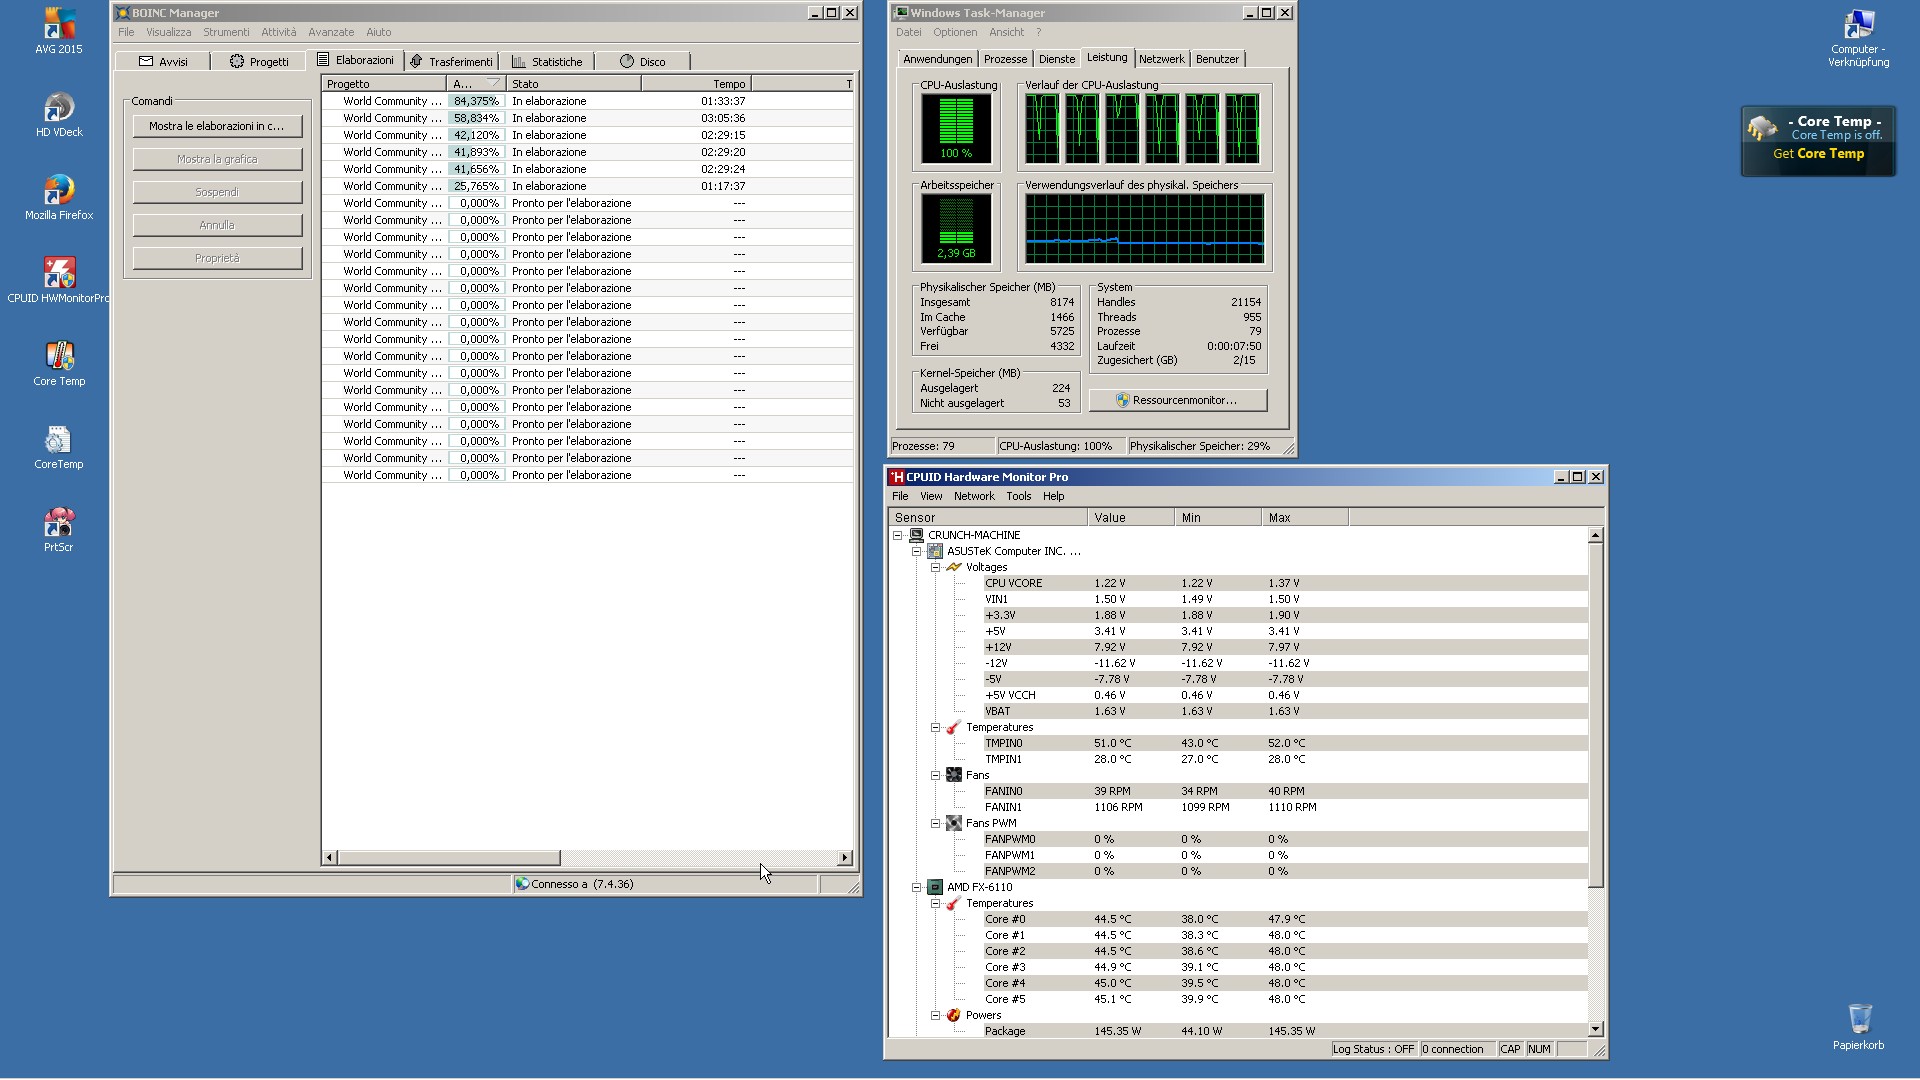Sort tasks by Tempo column header
Screen dimensions: 1920x1080
(x=696, y=84)
